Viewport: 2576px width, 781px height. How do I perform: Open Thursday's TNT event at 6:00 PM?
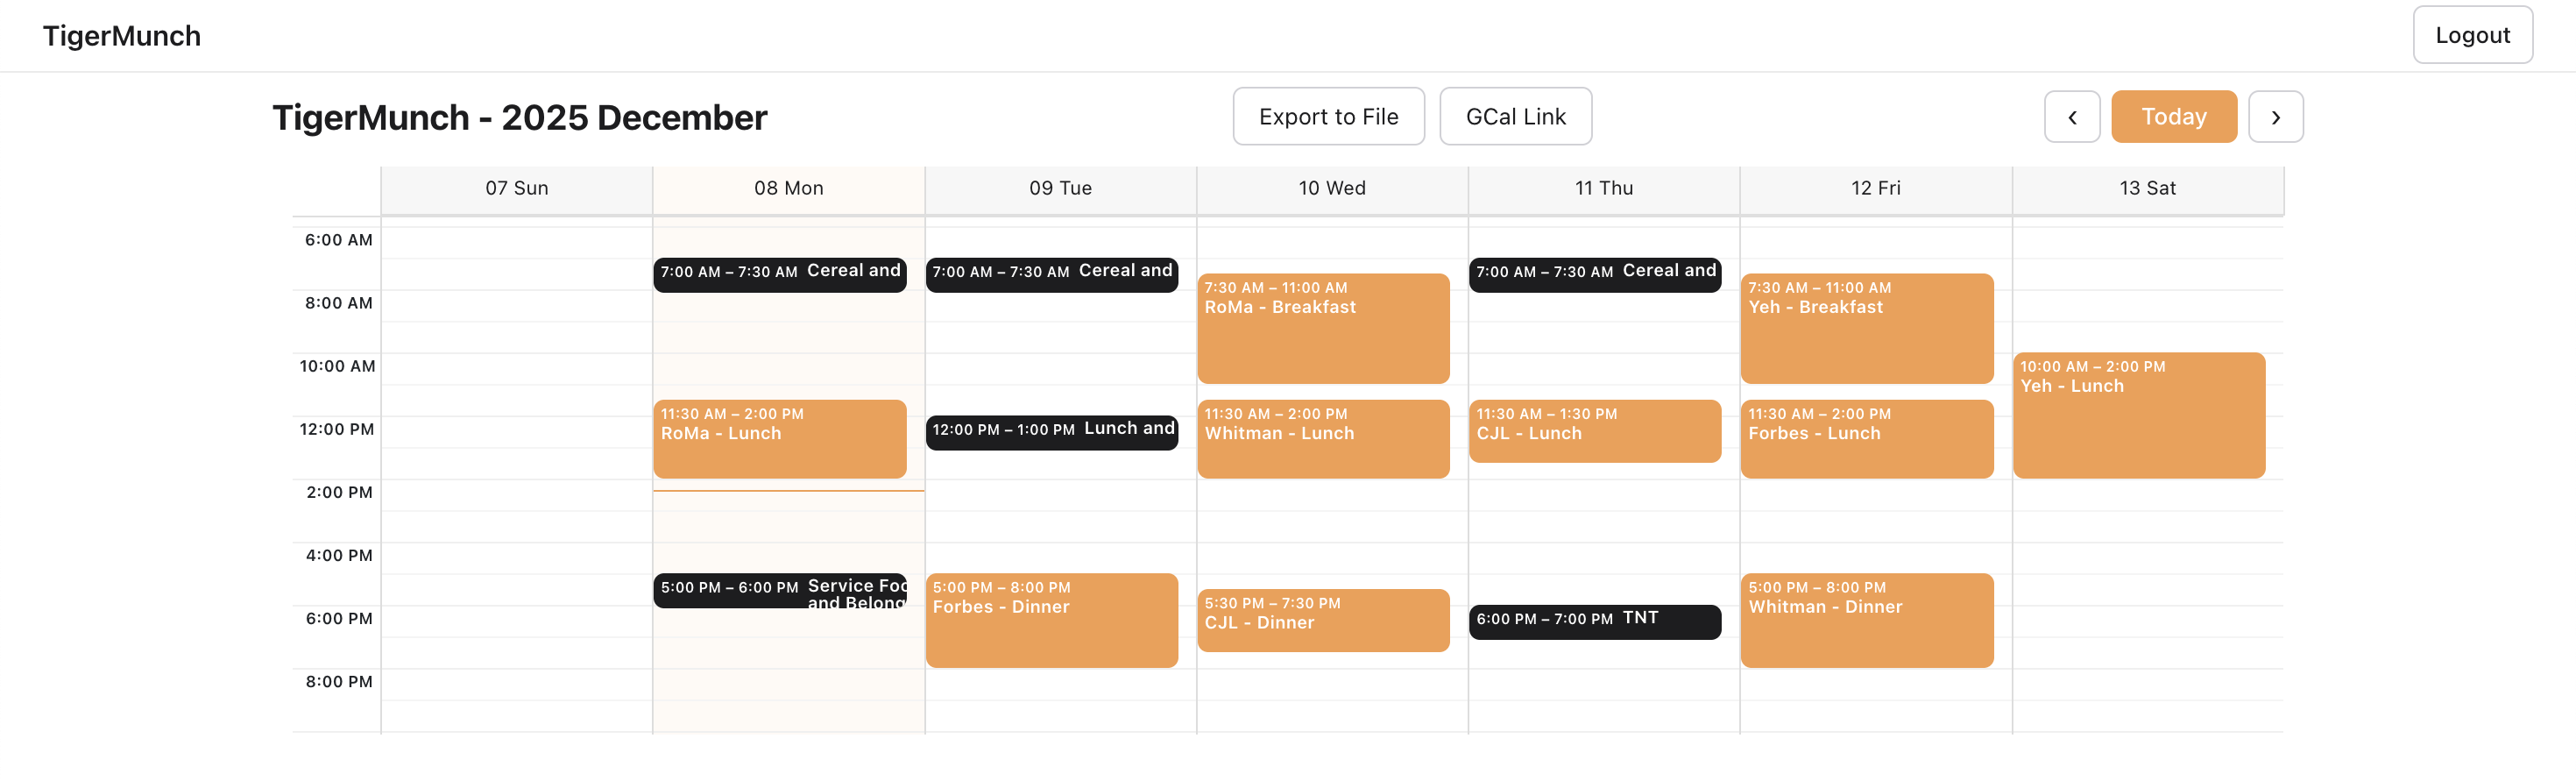click(x=1594, y=620)
